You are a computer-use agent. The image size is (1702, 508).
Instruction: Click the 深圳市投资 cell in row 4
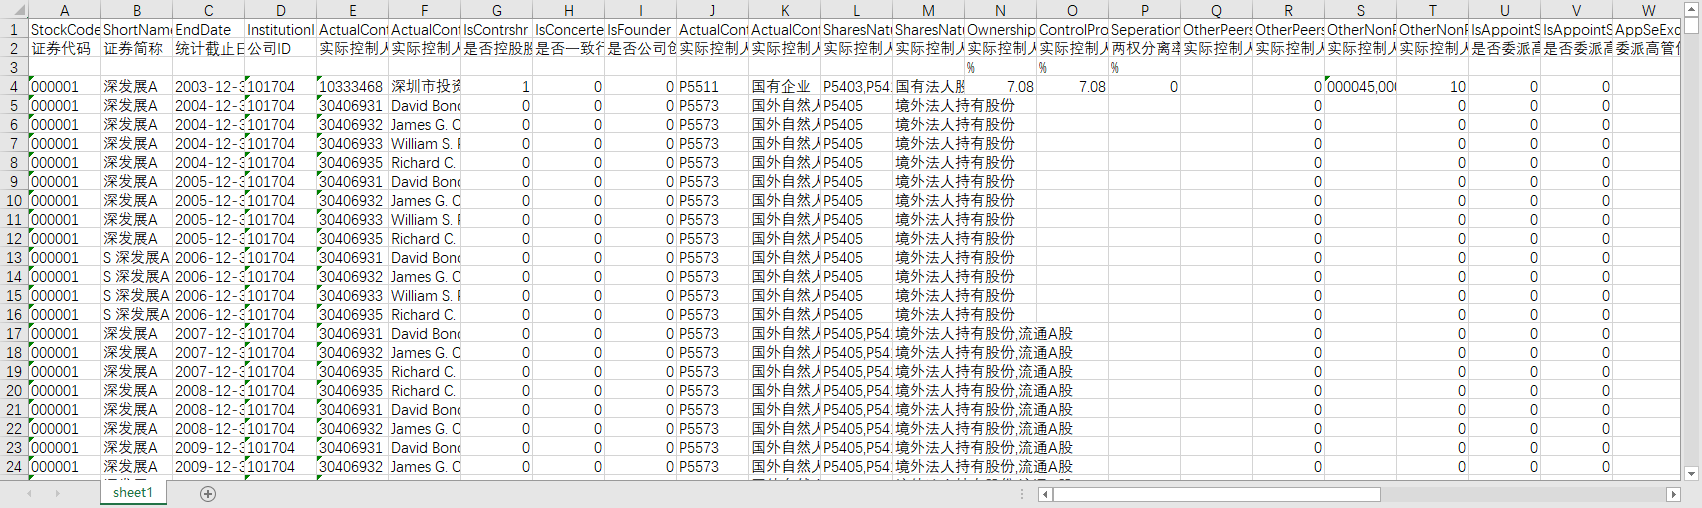point(425,87)
